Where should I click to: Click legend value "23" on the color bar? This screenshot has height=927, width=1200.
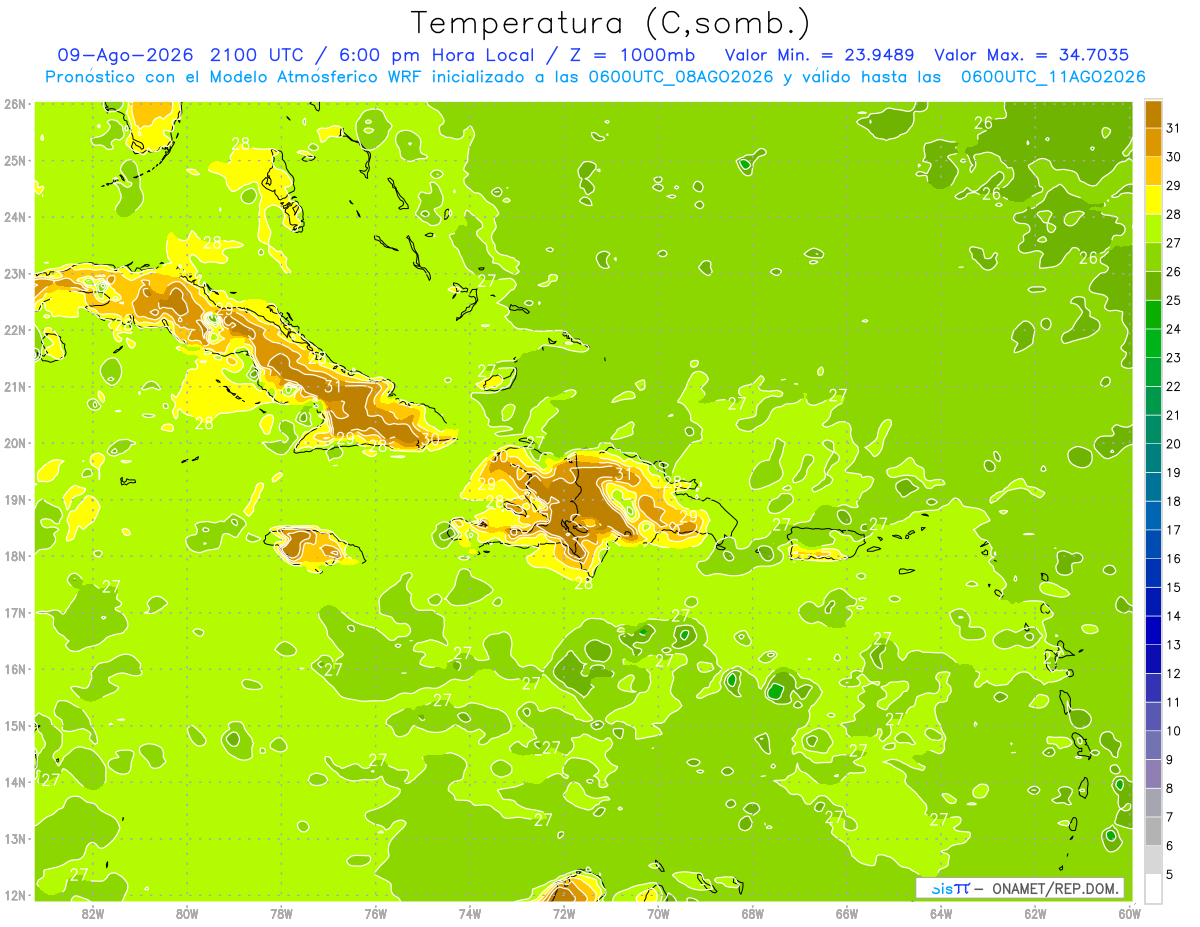tap(1173, 358)
